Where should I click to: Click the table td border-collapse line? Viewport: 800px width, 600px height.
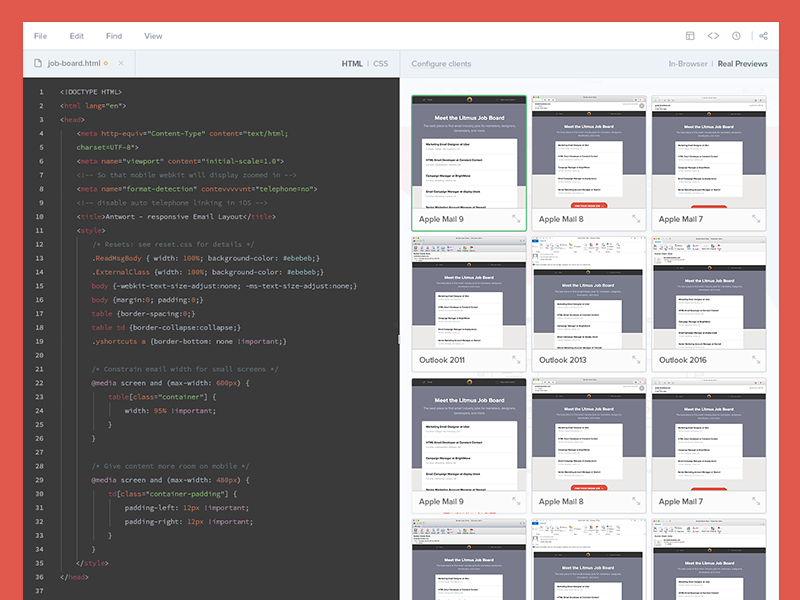point(166,328)
